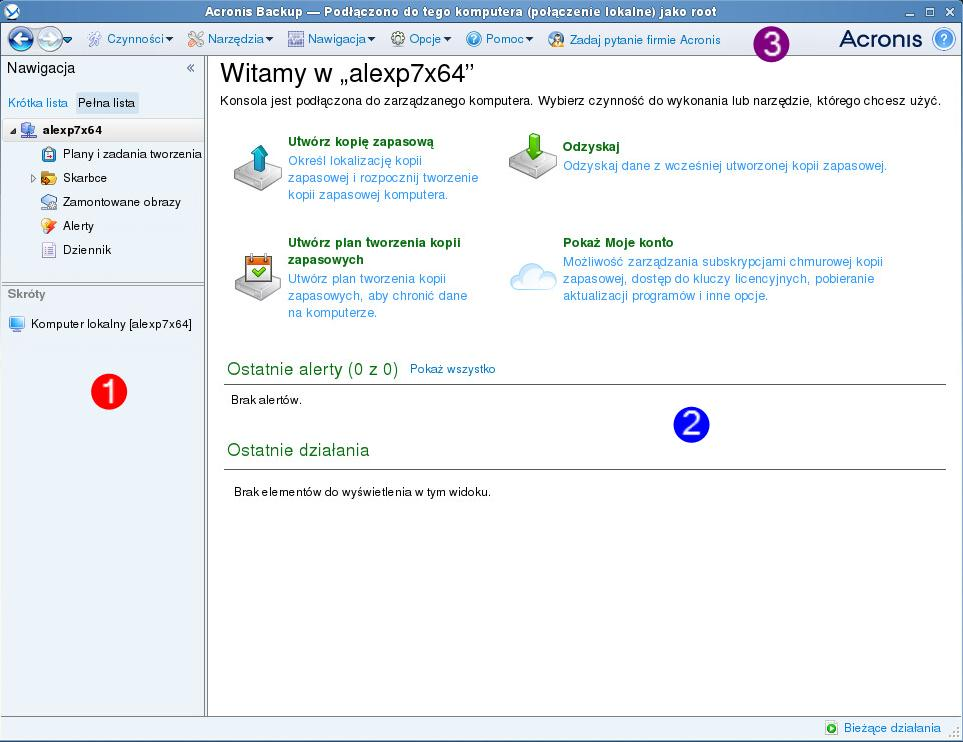Screen dimensions: 963x742
Task: Collapse the alexp7x64 tree node triangle
Action: [13, 131]
